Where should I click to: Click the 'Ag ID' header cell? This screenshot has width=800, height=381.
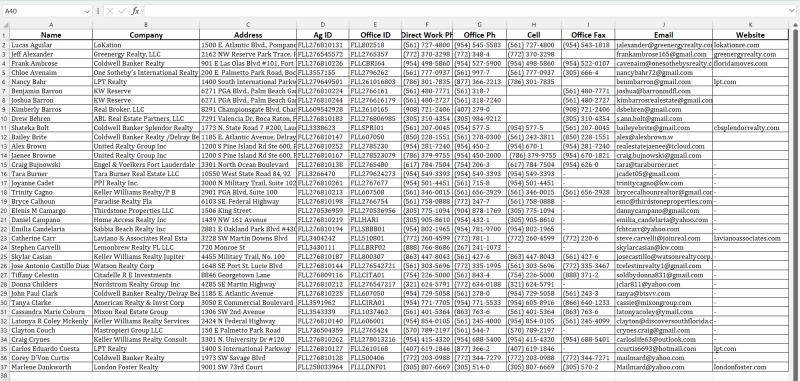pyautogui.click(x=322, y=35)
